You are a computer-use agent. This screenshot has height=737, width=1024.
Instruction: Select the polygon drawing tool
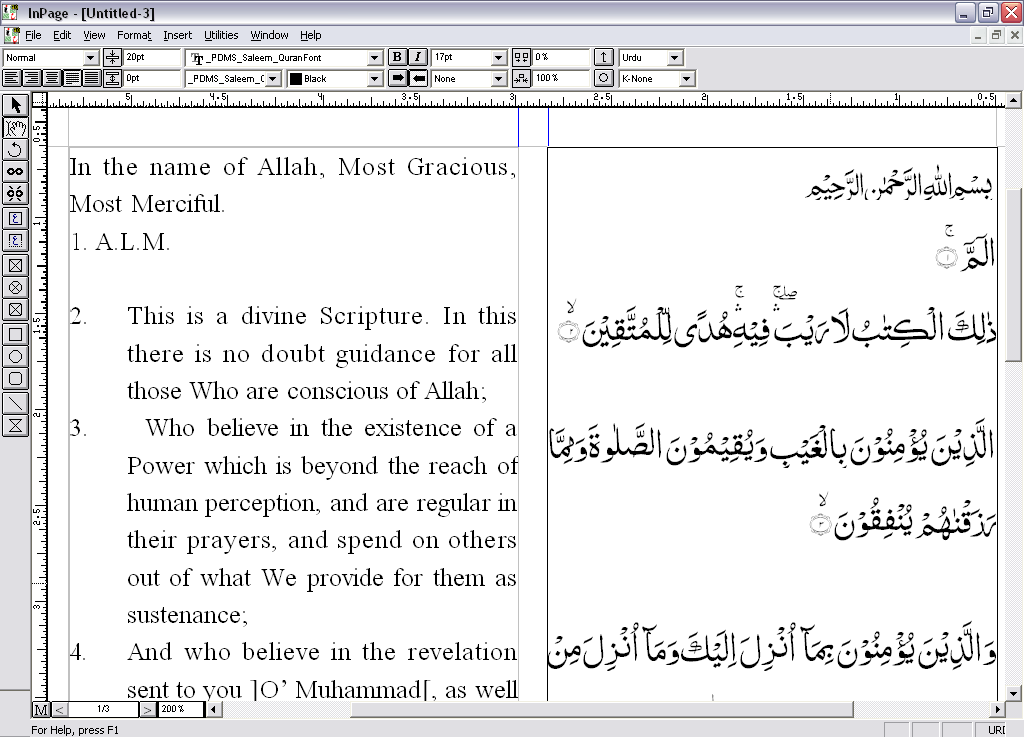click(x=16, y=357)
